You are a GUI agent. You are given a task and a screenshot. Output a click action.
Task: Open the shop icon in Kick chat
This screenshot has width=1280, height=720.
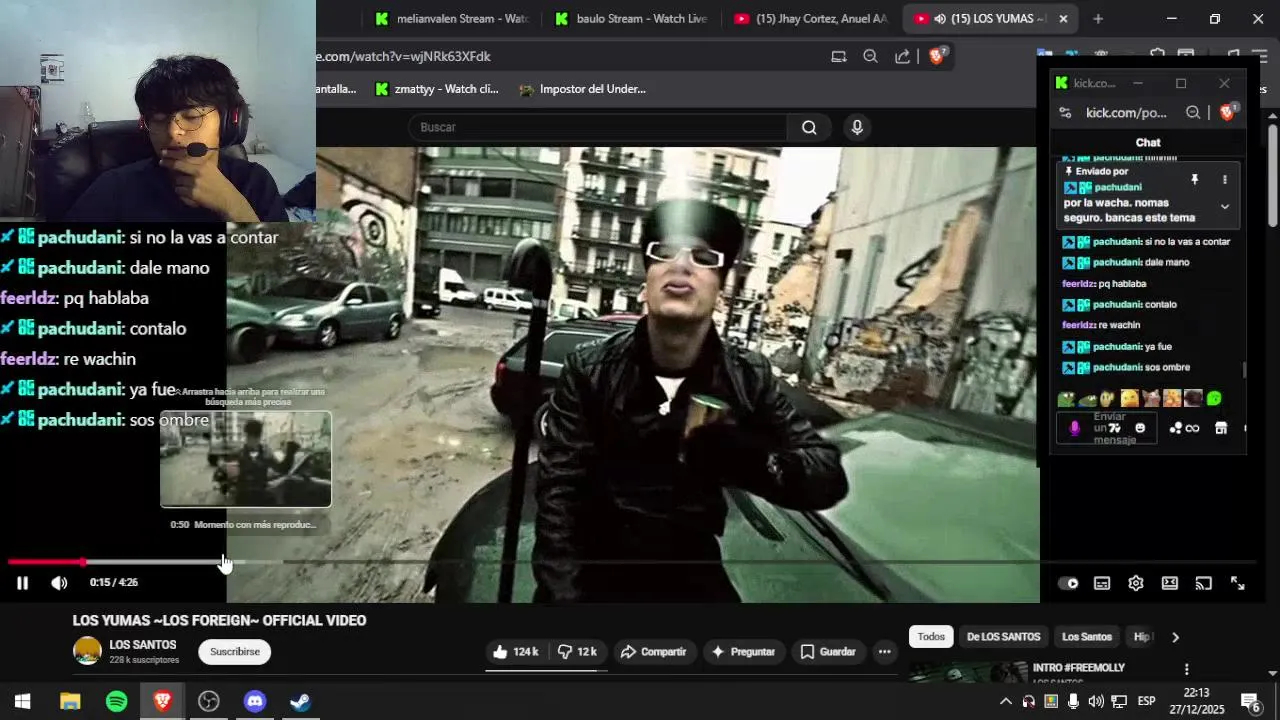(1221, 428)
